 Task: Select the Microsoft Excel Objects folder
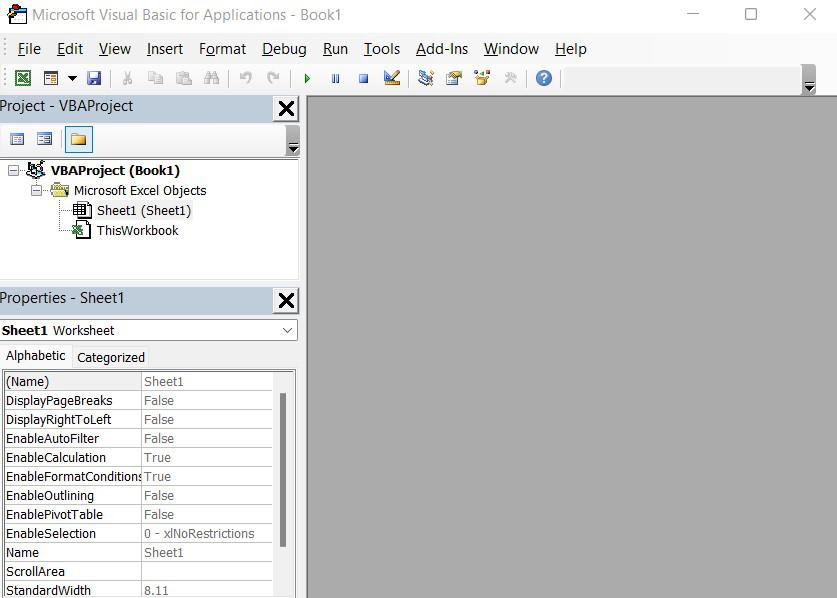(x=140, y=191)
